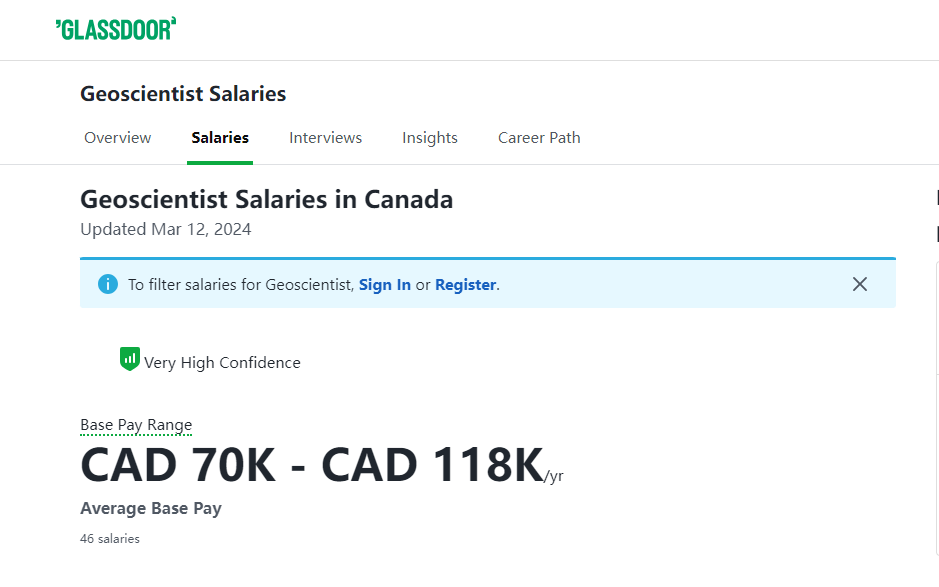Switch to the Interviews tab
Image resolution: width=939 pixels, height=587 pixels.
point(325,138)
